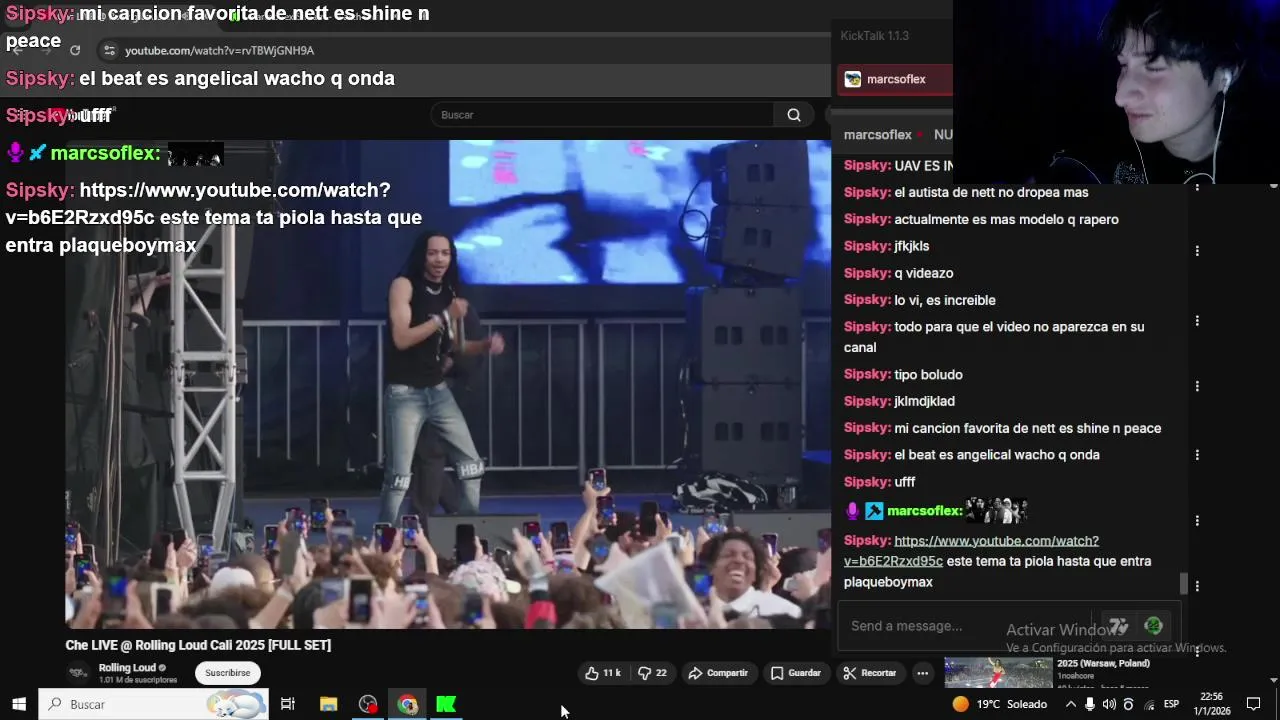Switch to Google Chrome on the taskbar

pyautogui.click(x=407, y=704)
